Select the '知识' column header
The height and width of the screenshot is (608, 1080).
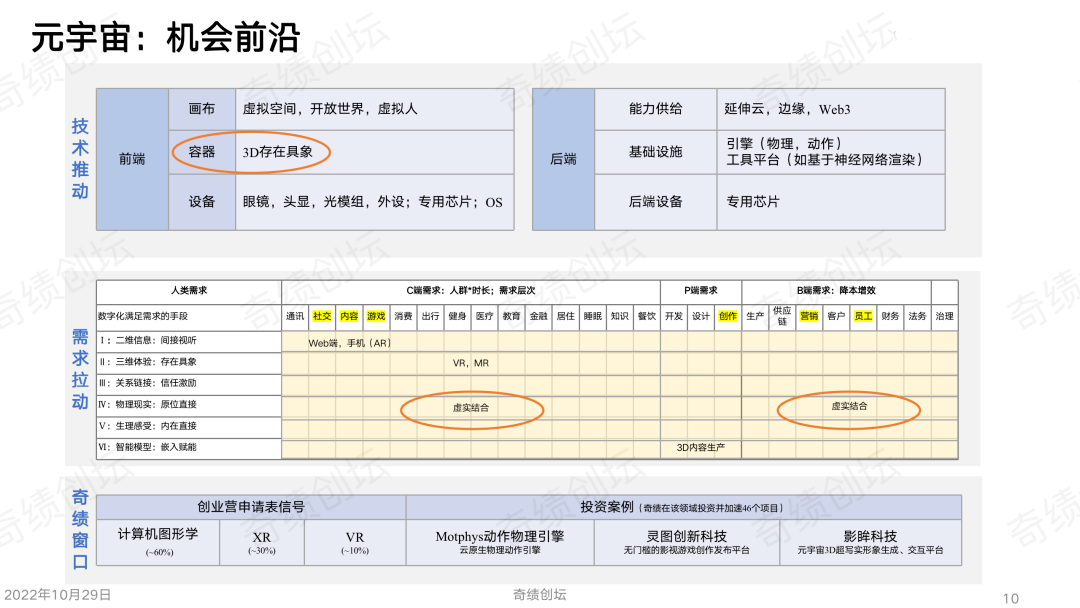[620, 316]
